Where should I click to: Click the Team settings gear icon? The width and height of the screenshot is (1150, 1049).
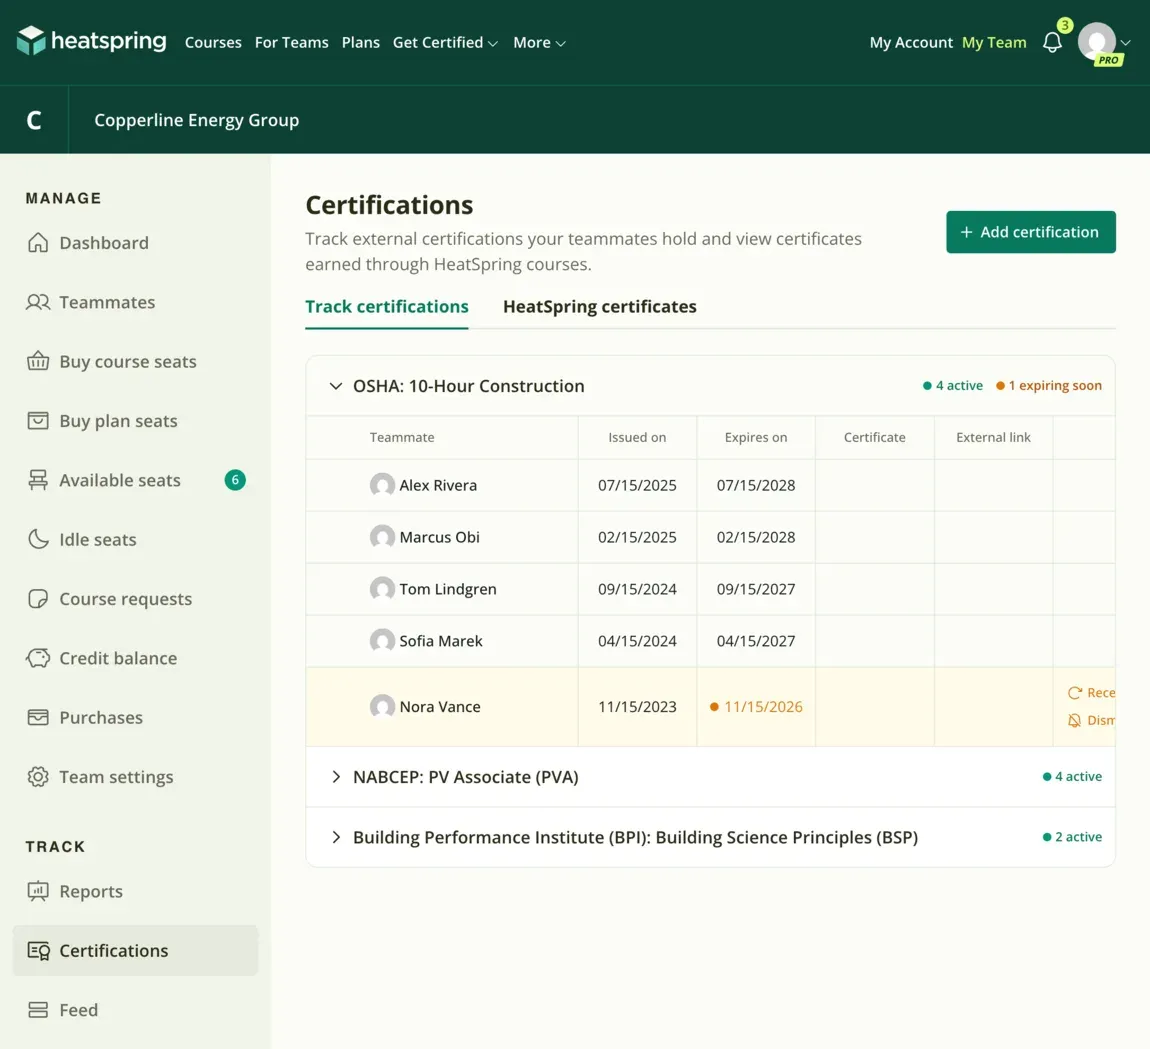(x=38, y=777)
